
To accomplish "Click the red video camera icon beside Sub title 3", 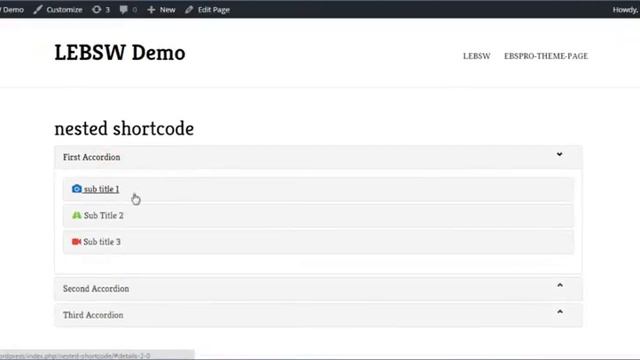I will (76, 242).
